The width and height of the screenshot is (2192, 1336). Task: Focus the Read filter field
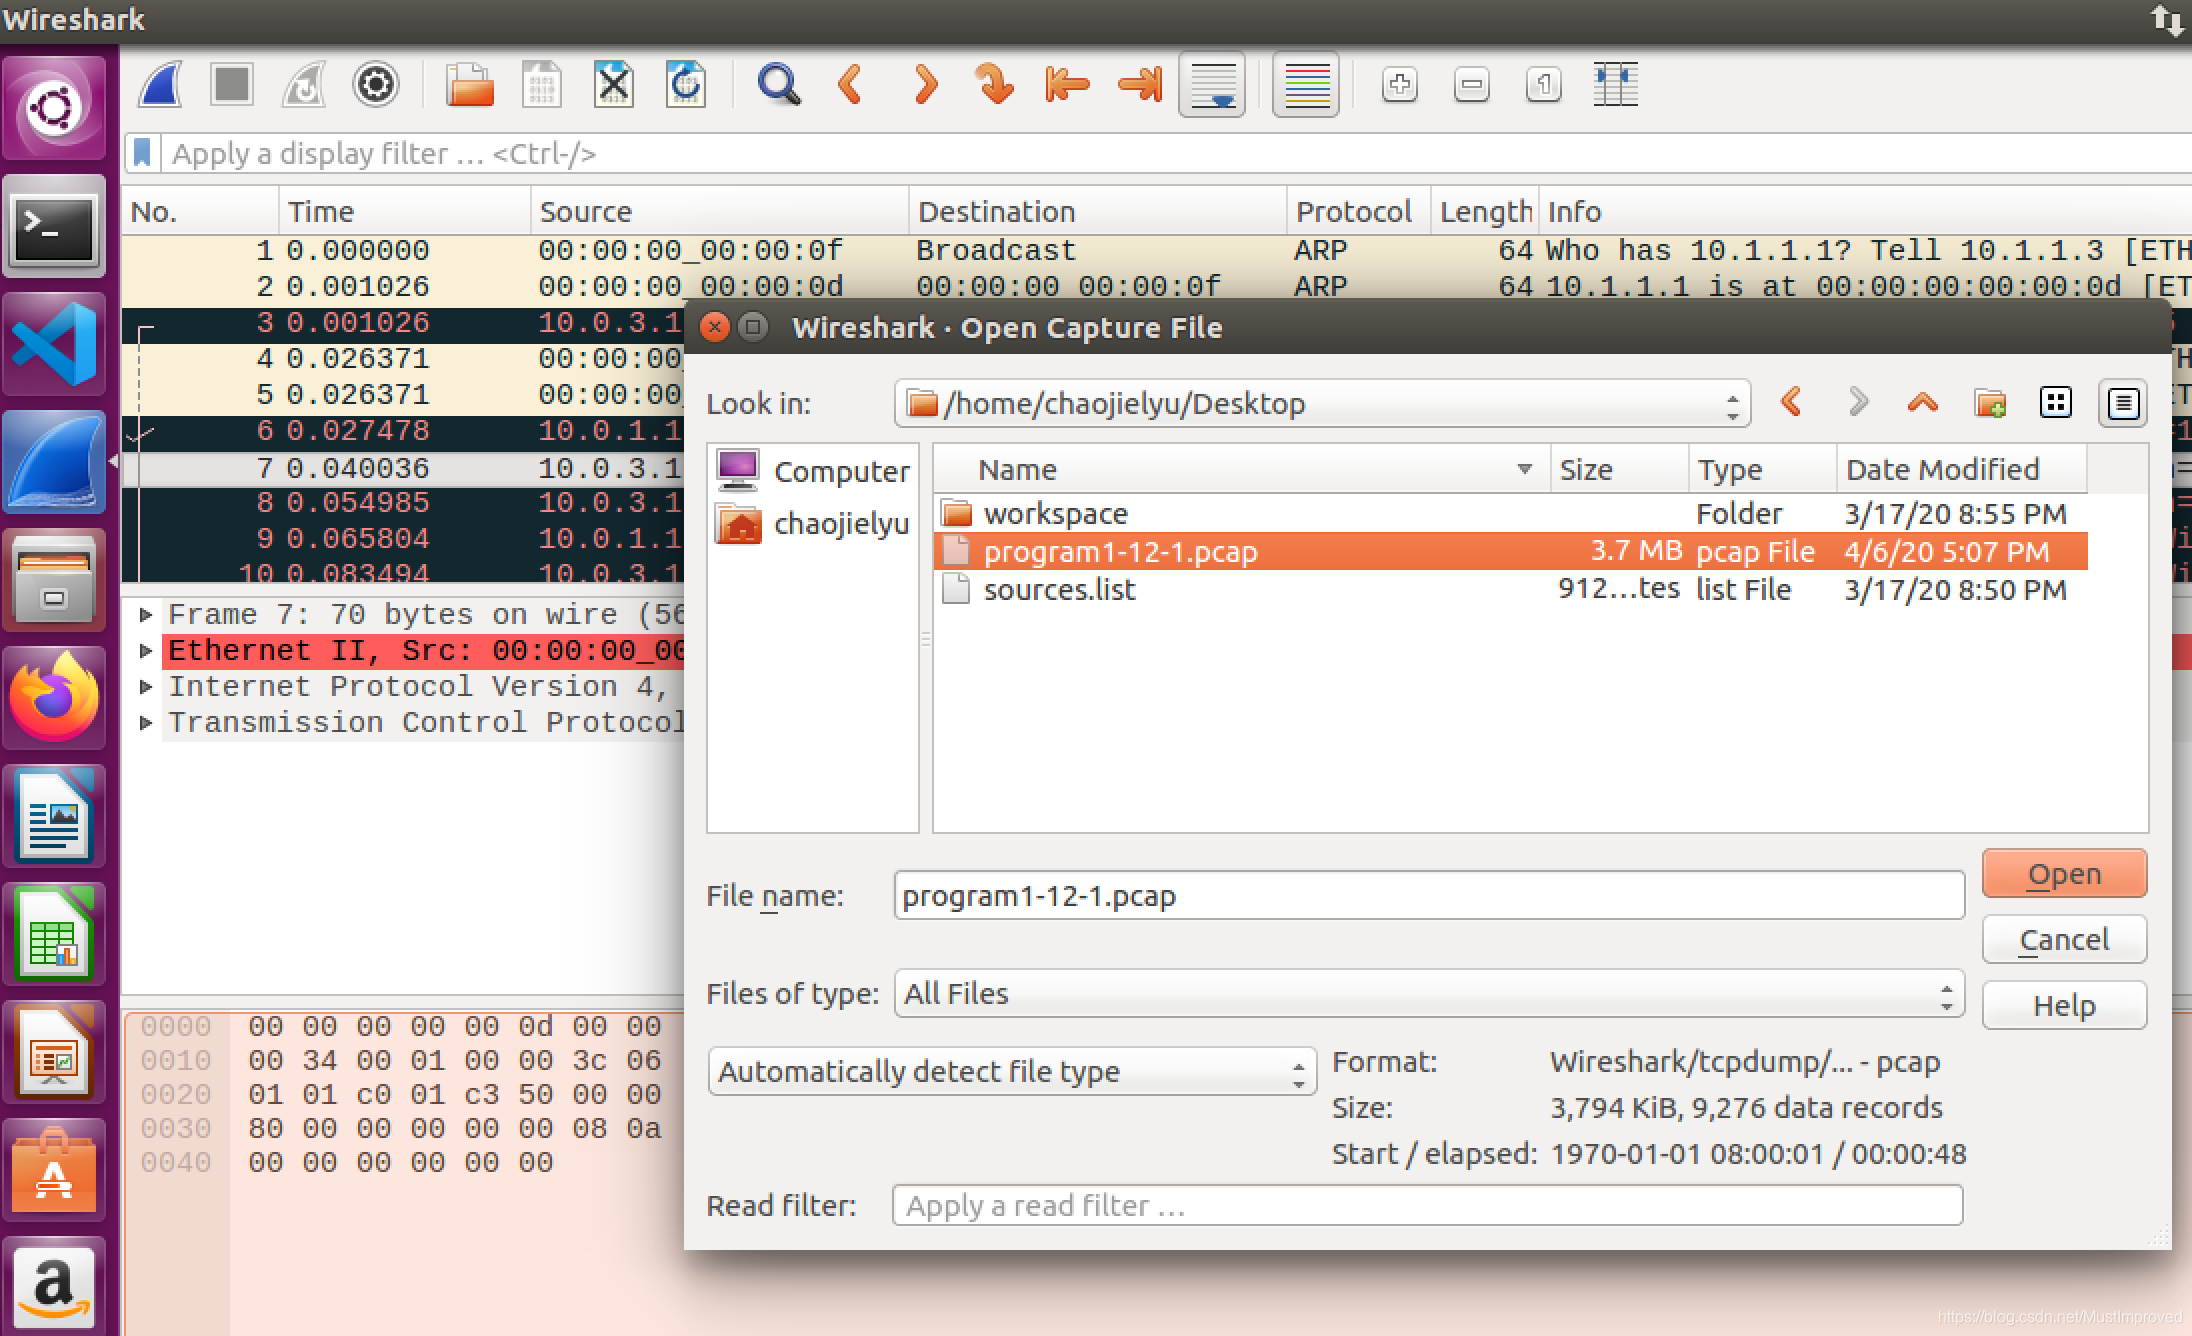click(1428, 1205)
